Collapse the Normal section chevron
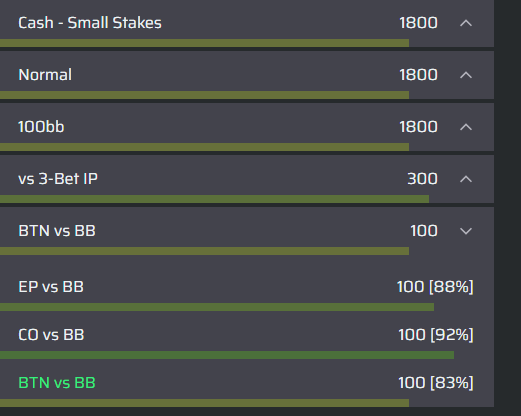The width and height of the screenshot is (521, 416). point(466,75)
